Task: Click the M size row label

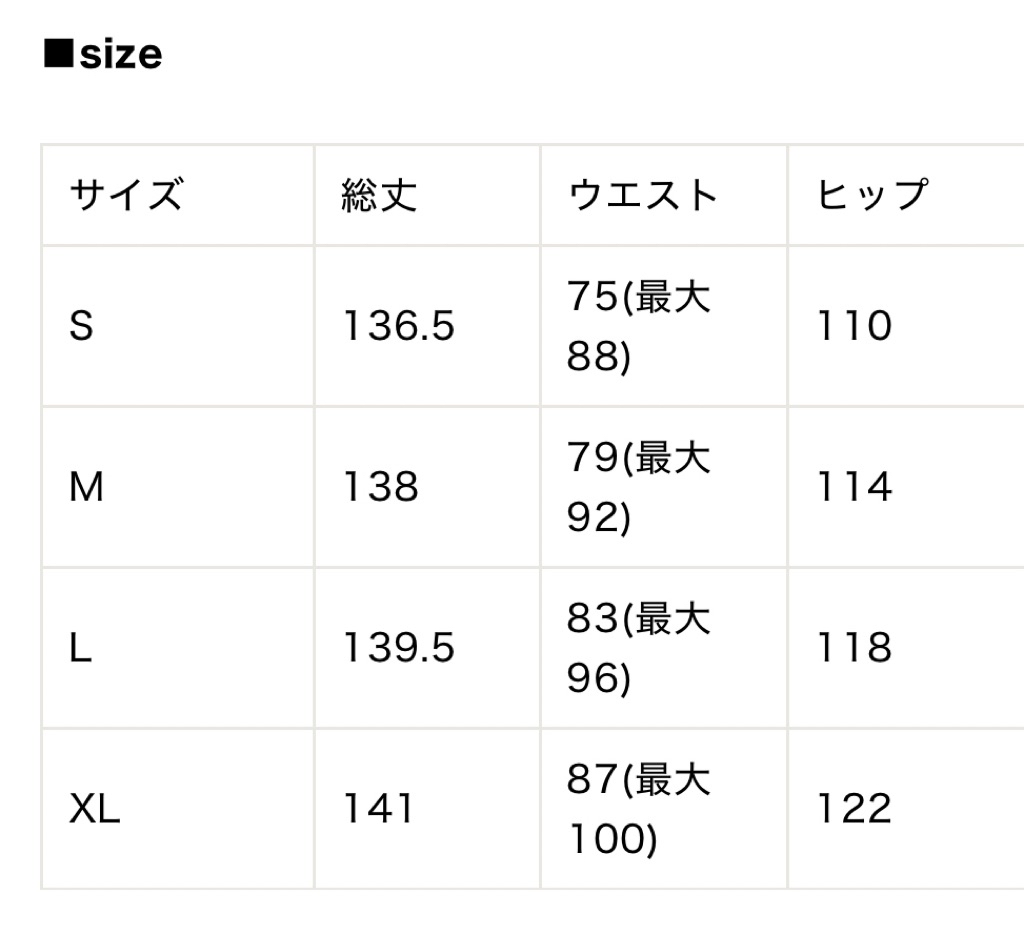Action: pyautogui.click(x=86, y=487)
